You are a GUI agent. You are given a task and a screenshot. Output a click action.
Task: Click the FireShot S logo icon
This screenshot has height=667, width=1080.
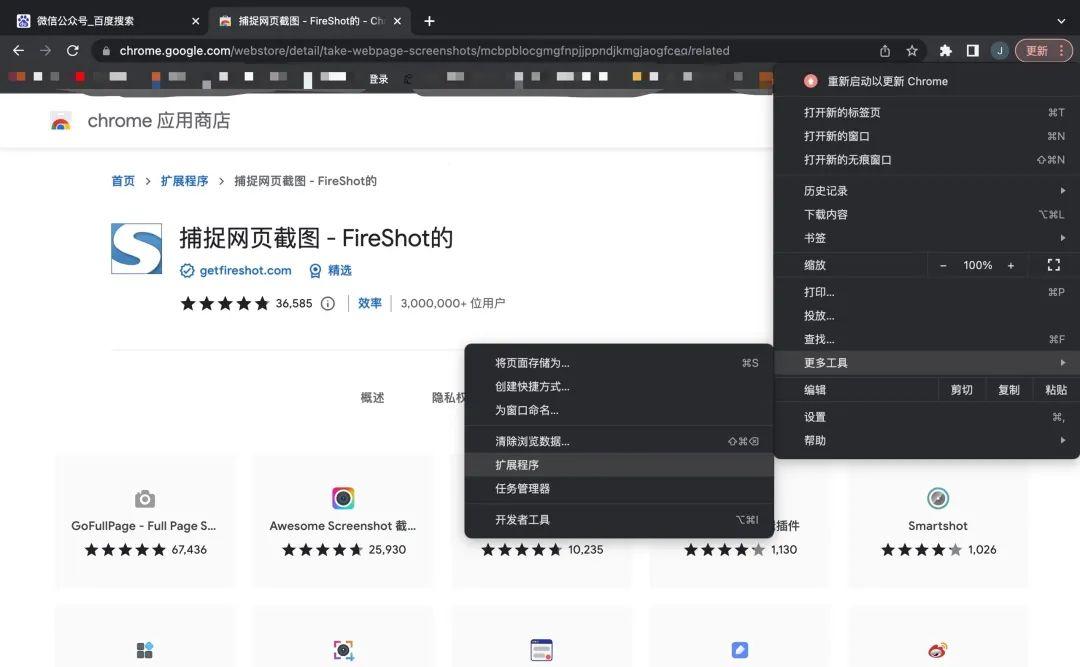point(136,248)
